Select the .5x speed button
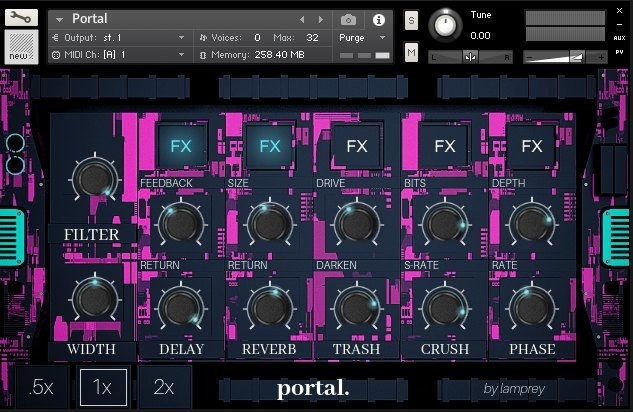 (x=41, y=387)
